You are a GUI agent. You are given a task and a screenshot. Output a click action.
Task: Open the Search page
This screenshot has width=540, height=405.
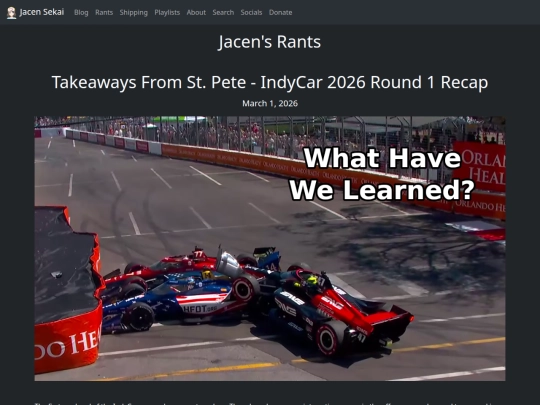tap(223, 12)
